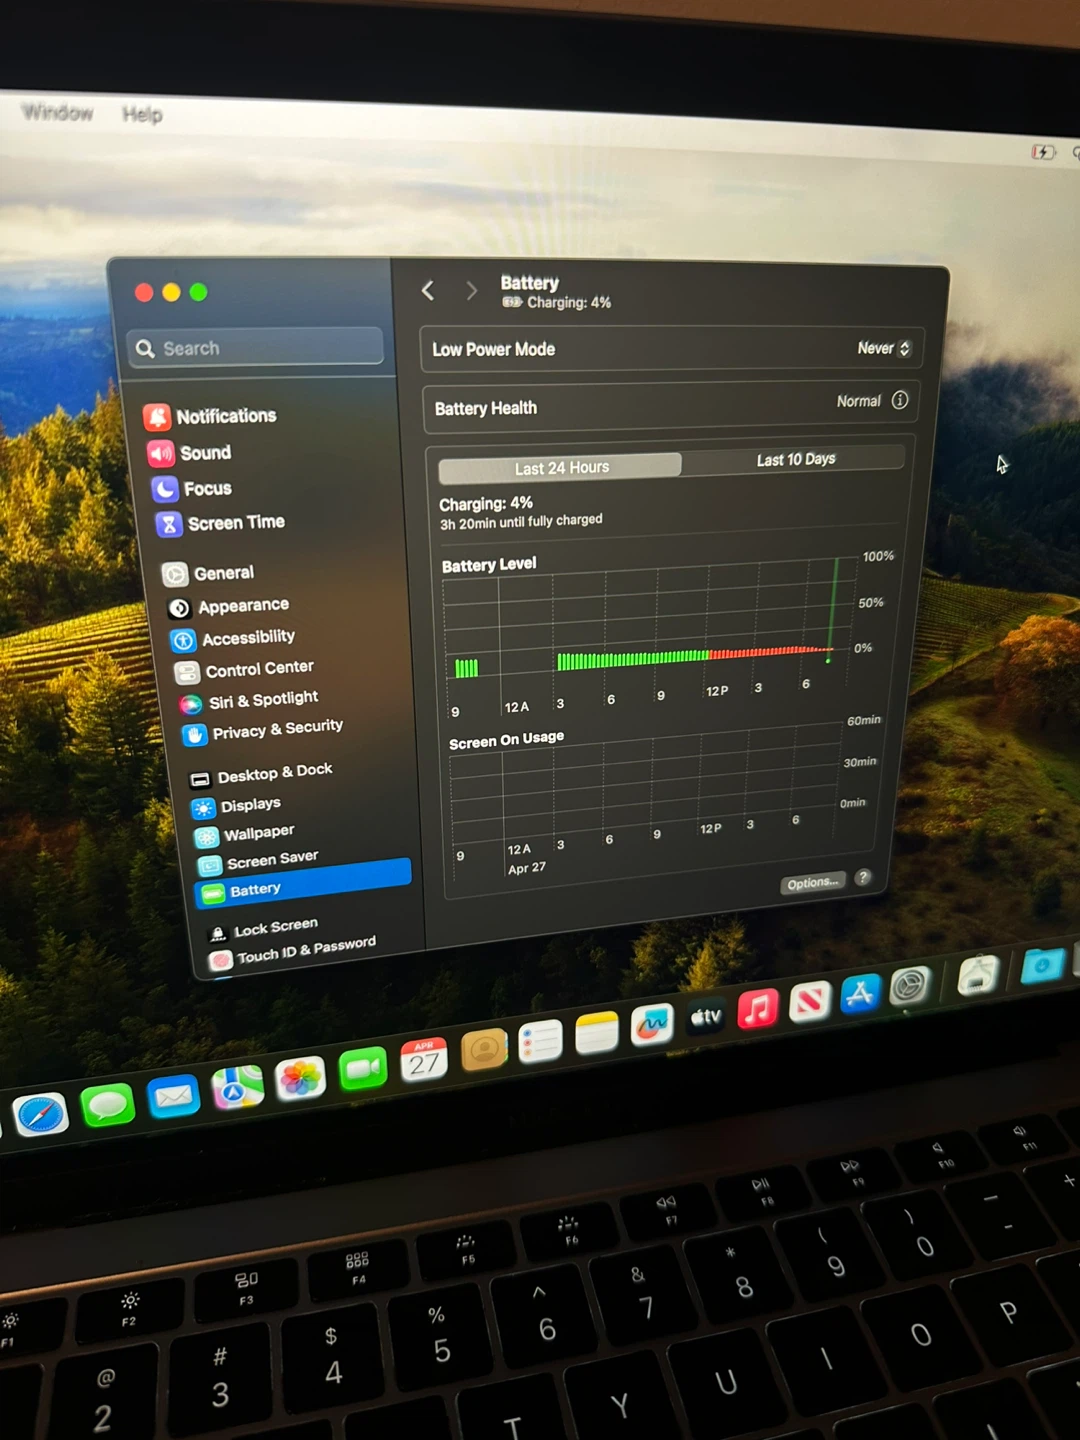
Task: Launch FaceTime from the Dock
Action: [x=363, y=1070]
